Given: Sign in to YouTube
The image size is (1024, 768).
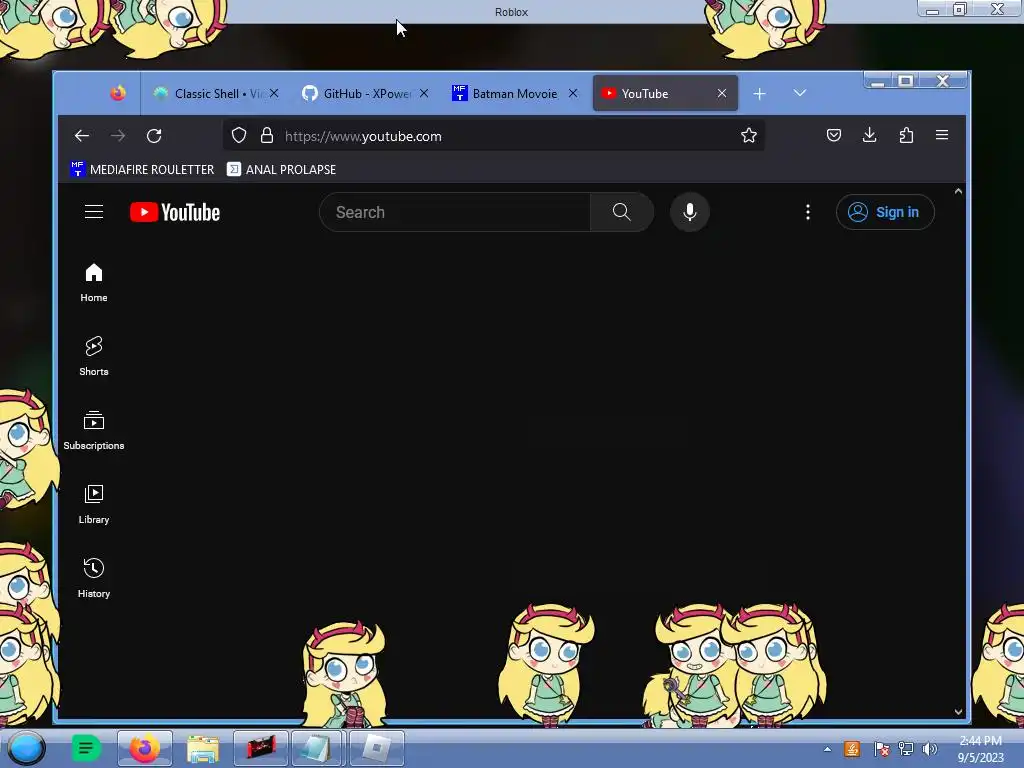Looking at the screenshot, I should tap(885, 212).
